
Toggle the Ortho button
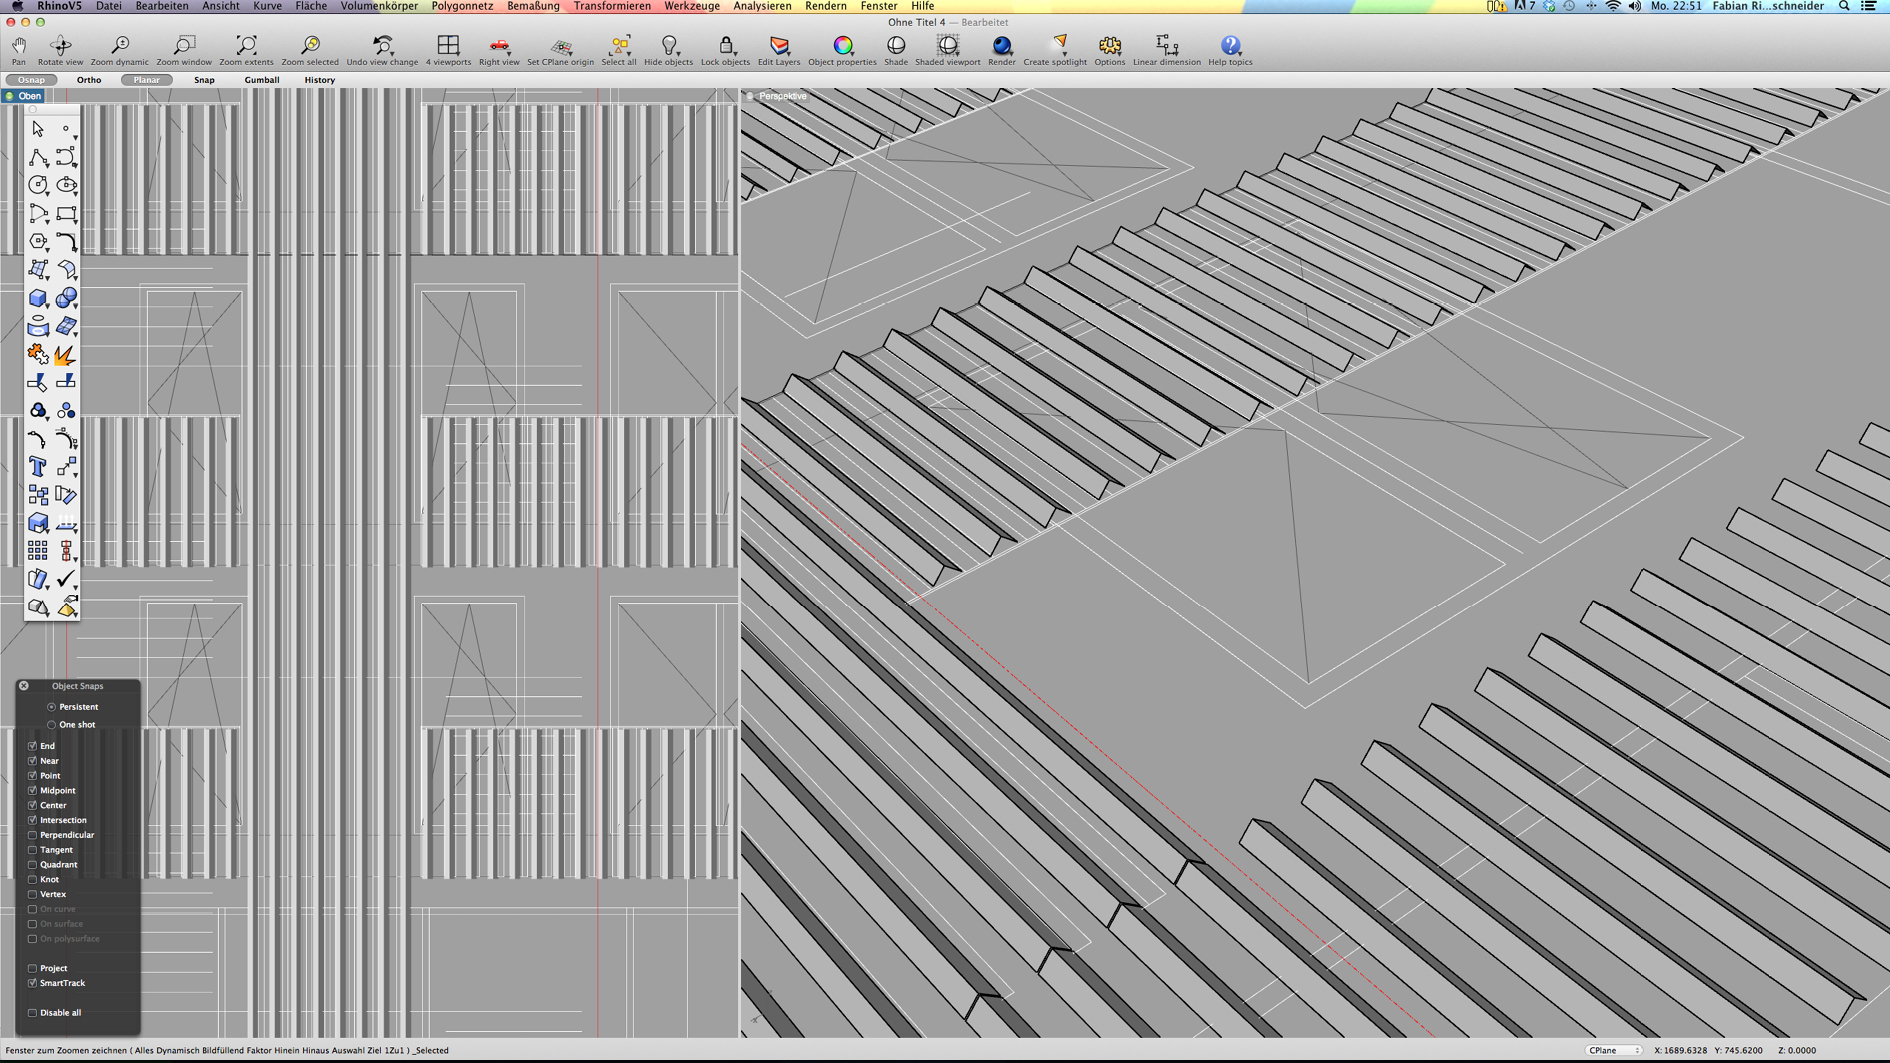(89, 80)
